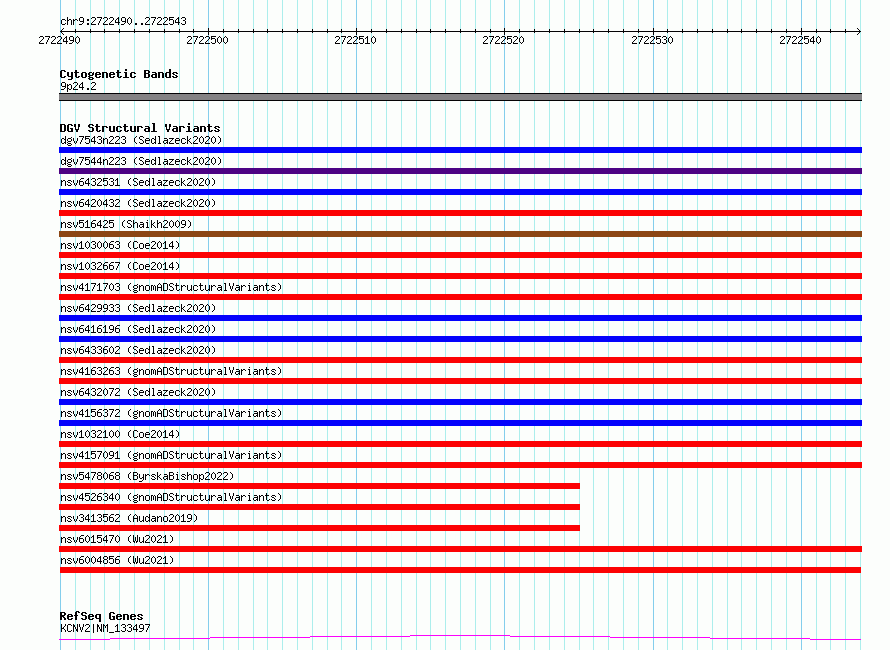Click the chr9:2722490..2722543 region label
The height and width of the screenshot is (650, 890).
tap(123, 22)
